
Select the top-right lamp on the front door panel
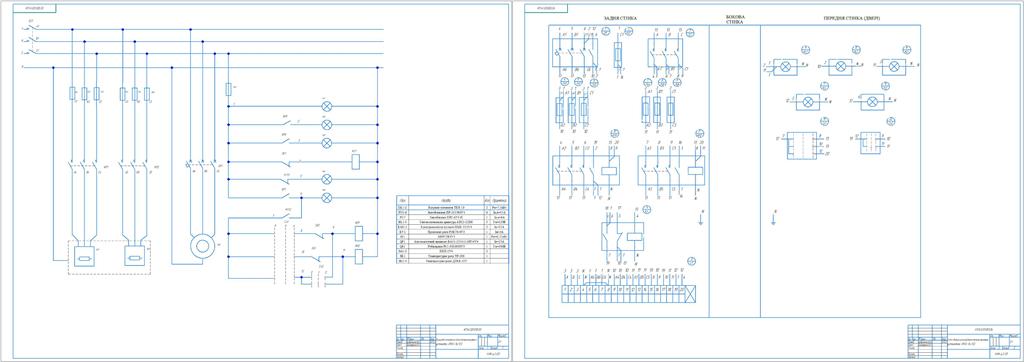pos(895,66)
